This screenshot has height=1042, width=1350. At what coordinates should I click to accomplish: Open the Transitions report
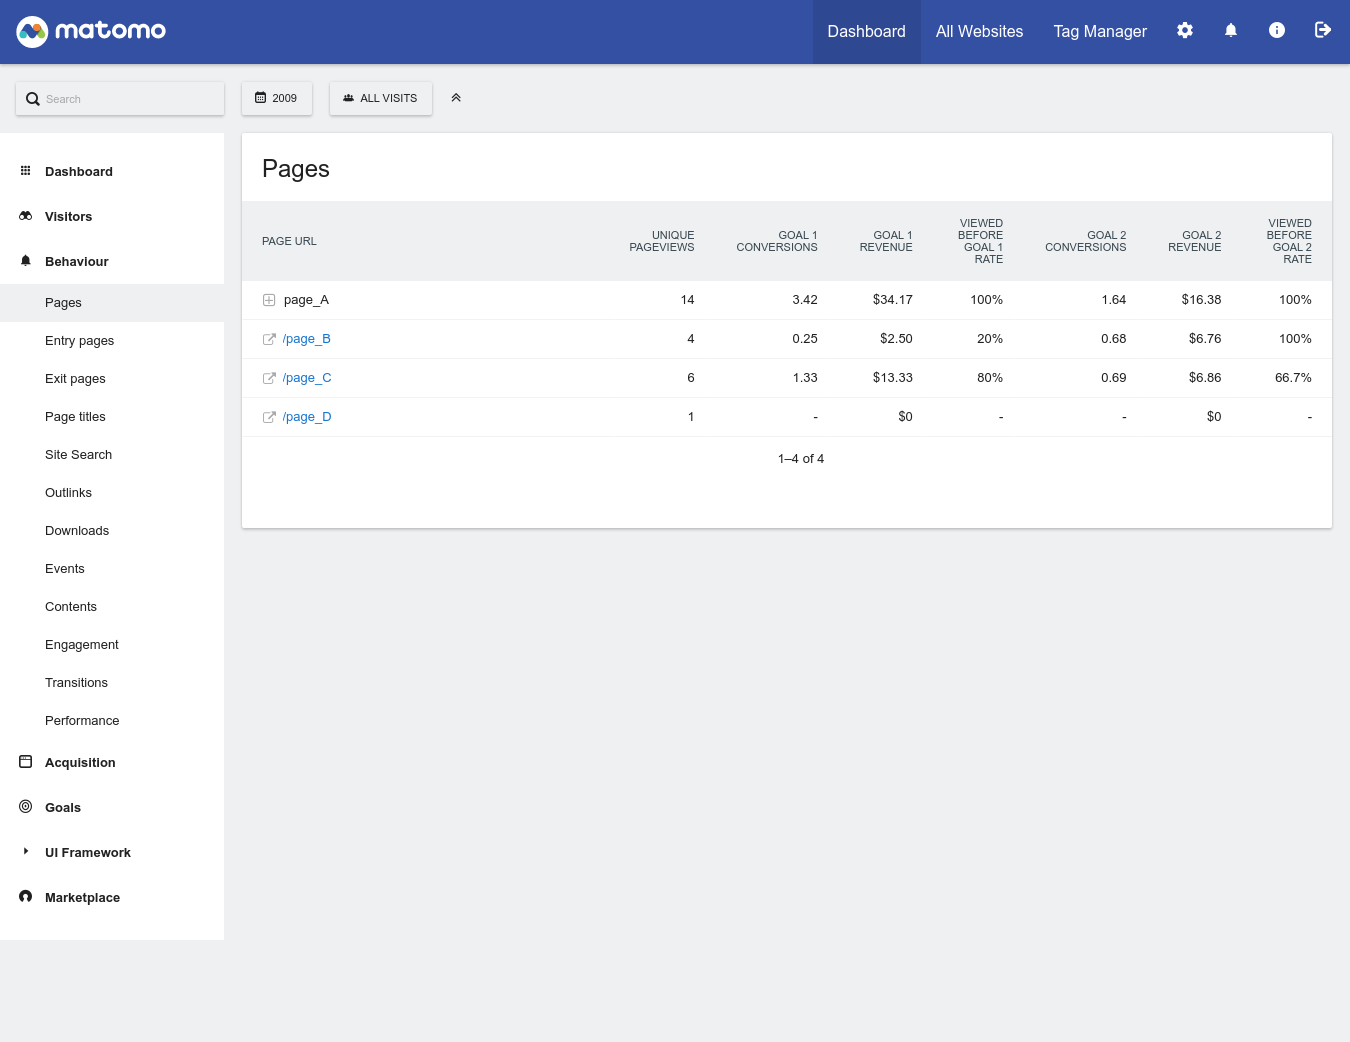tap(76, 683)
